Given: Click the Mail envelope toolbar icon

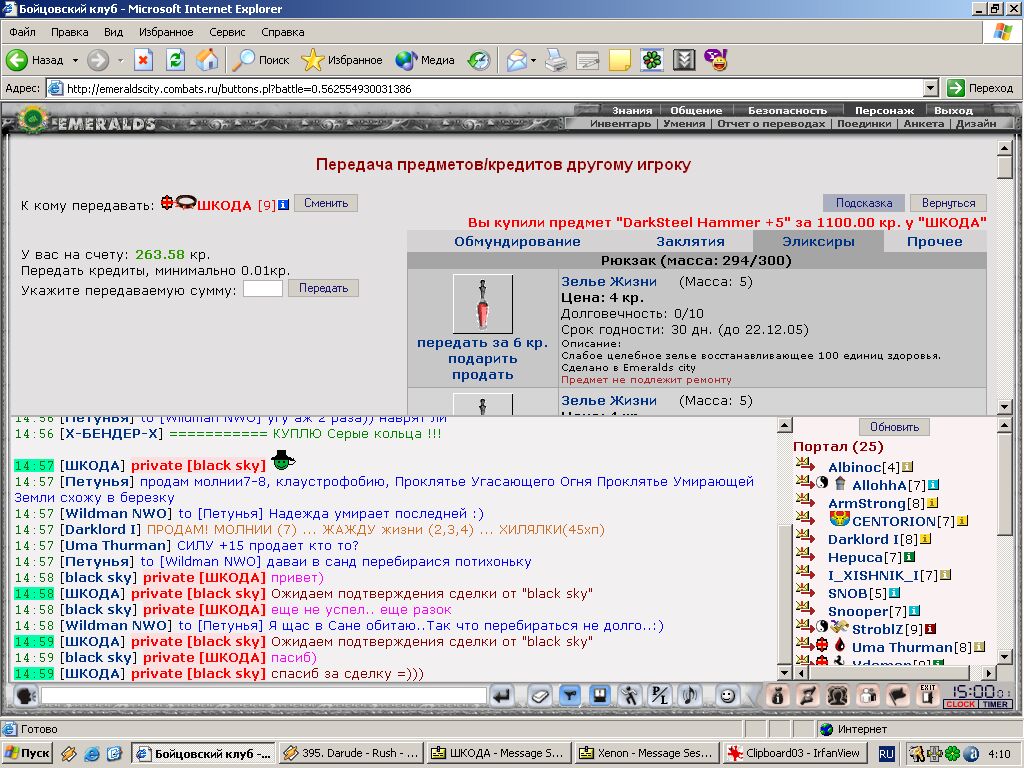Looking at the screenshot, I should coord(516,60).
